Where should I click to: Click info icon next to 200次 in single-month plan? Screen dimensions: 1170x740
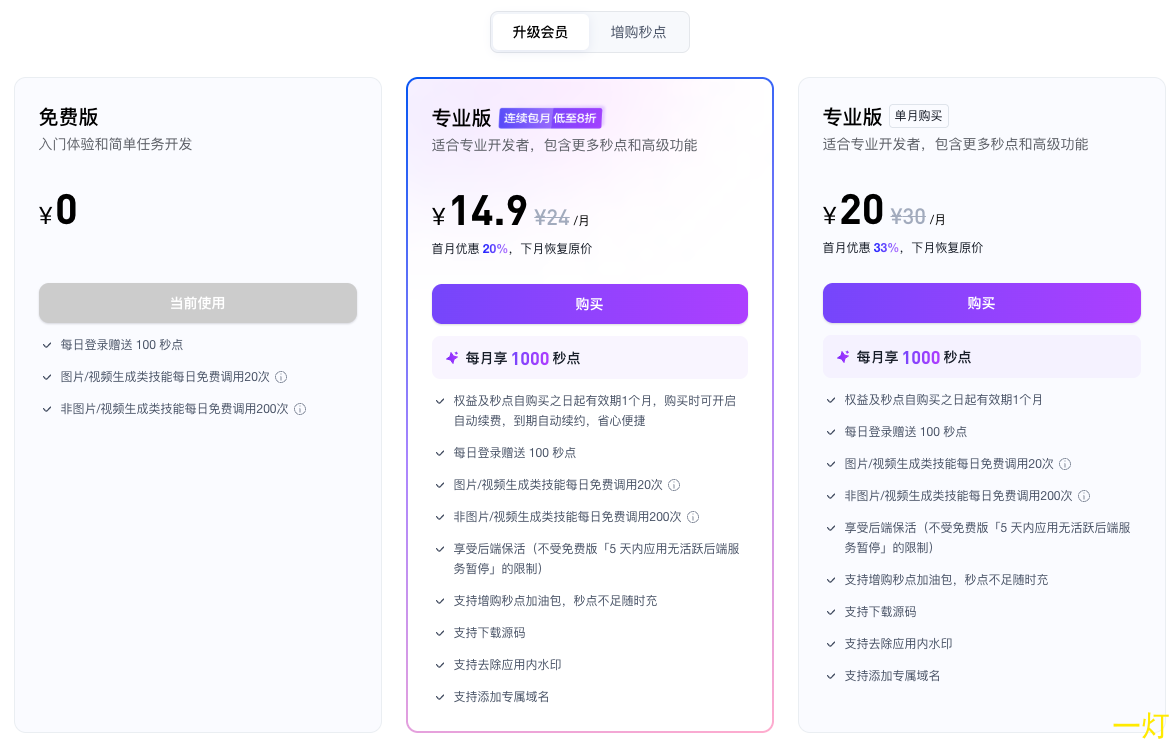[x=1083, y=496]
